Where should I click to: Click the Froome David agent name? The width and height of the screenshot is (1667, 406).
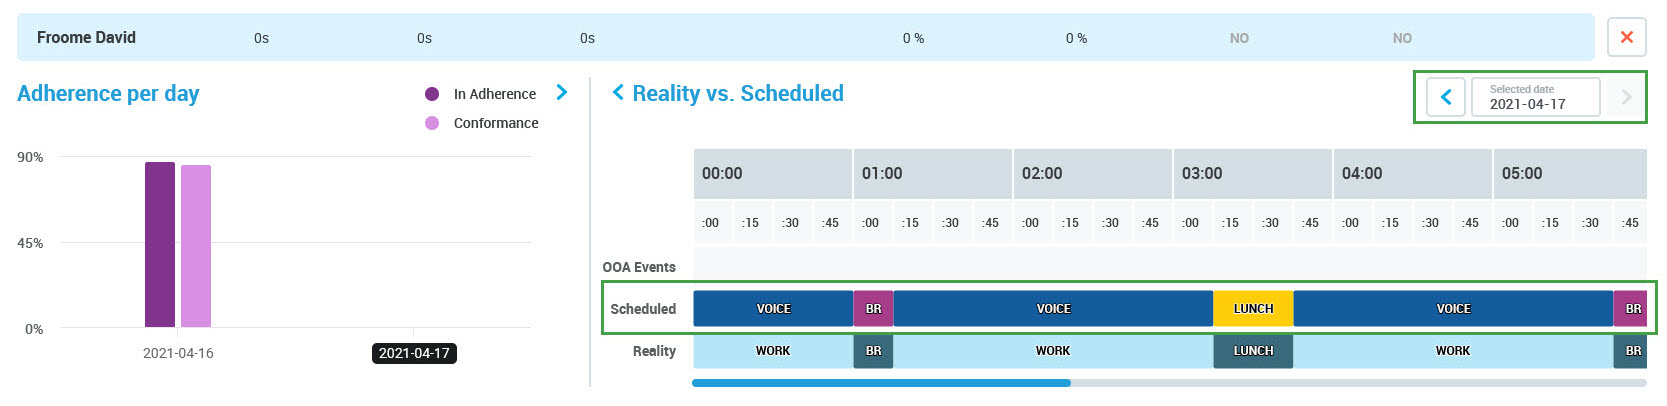[86, 38]
